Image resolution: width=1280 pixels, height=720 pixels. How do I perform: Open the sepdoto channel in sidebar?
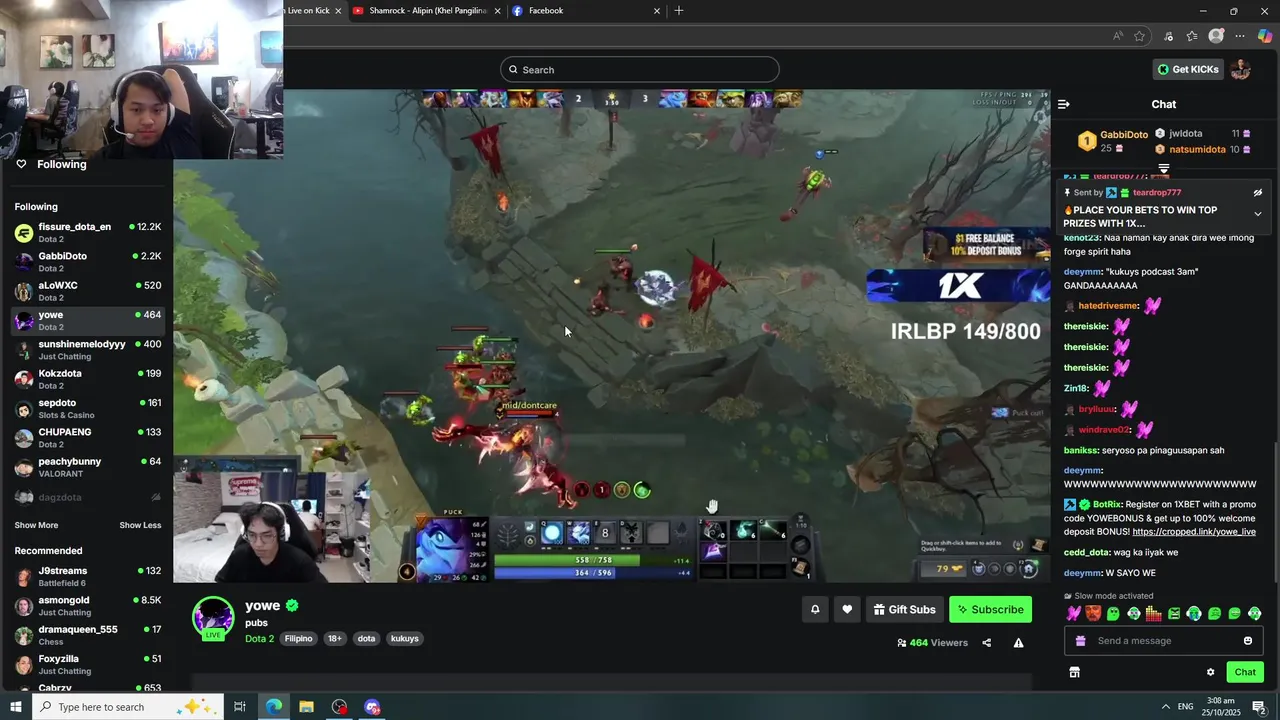[87, 408]
